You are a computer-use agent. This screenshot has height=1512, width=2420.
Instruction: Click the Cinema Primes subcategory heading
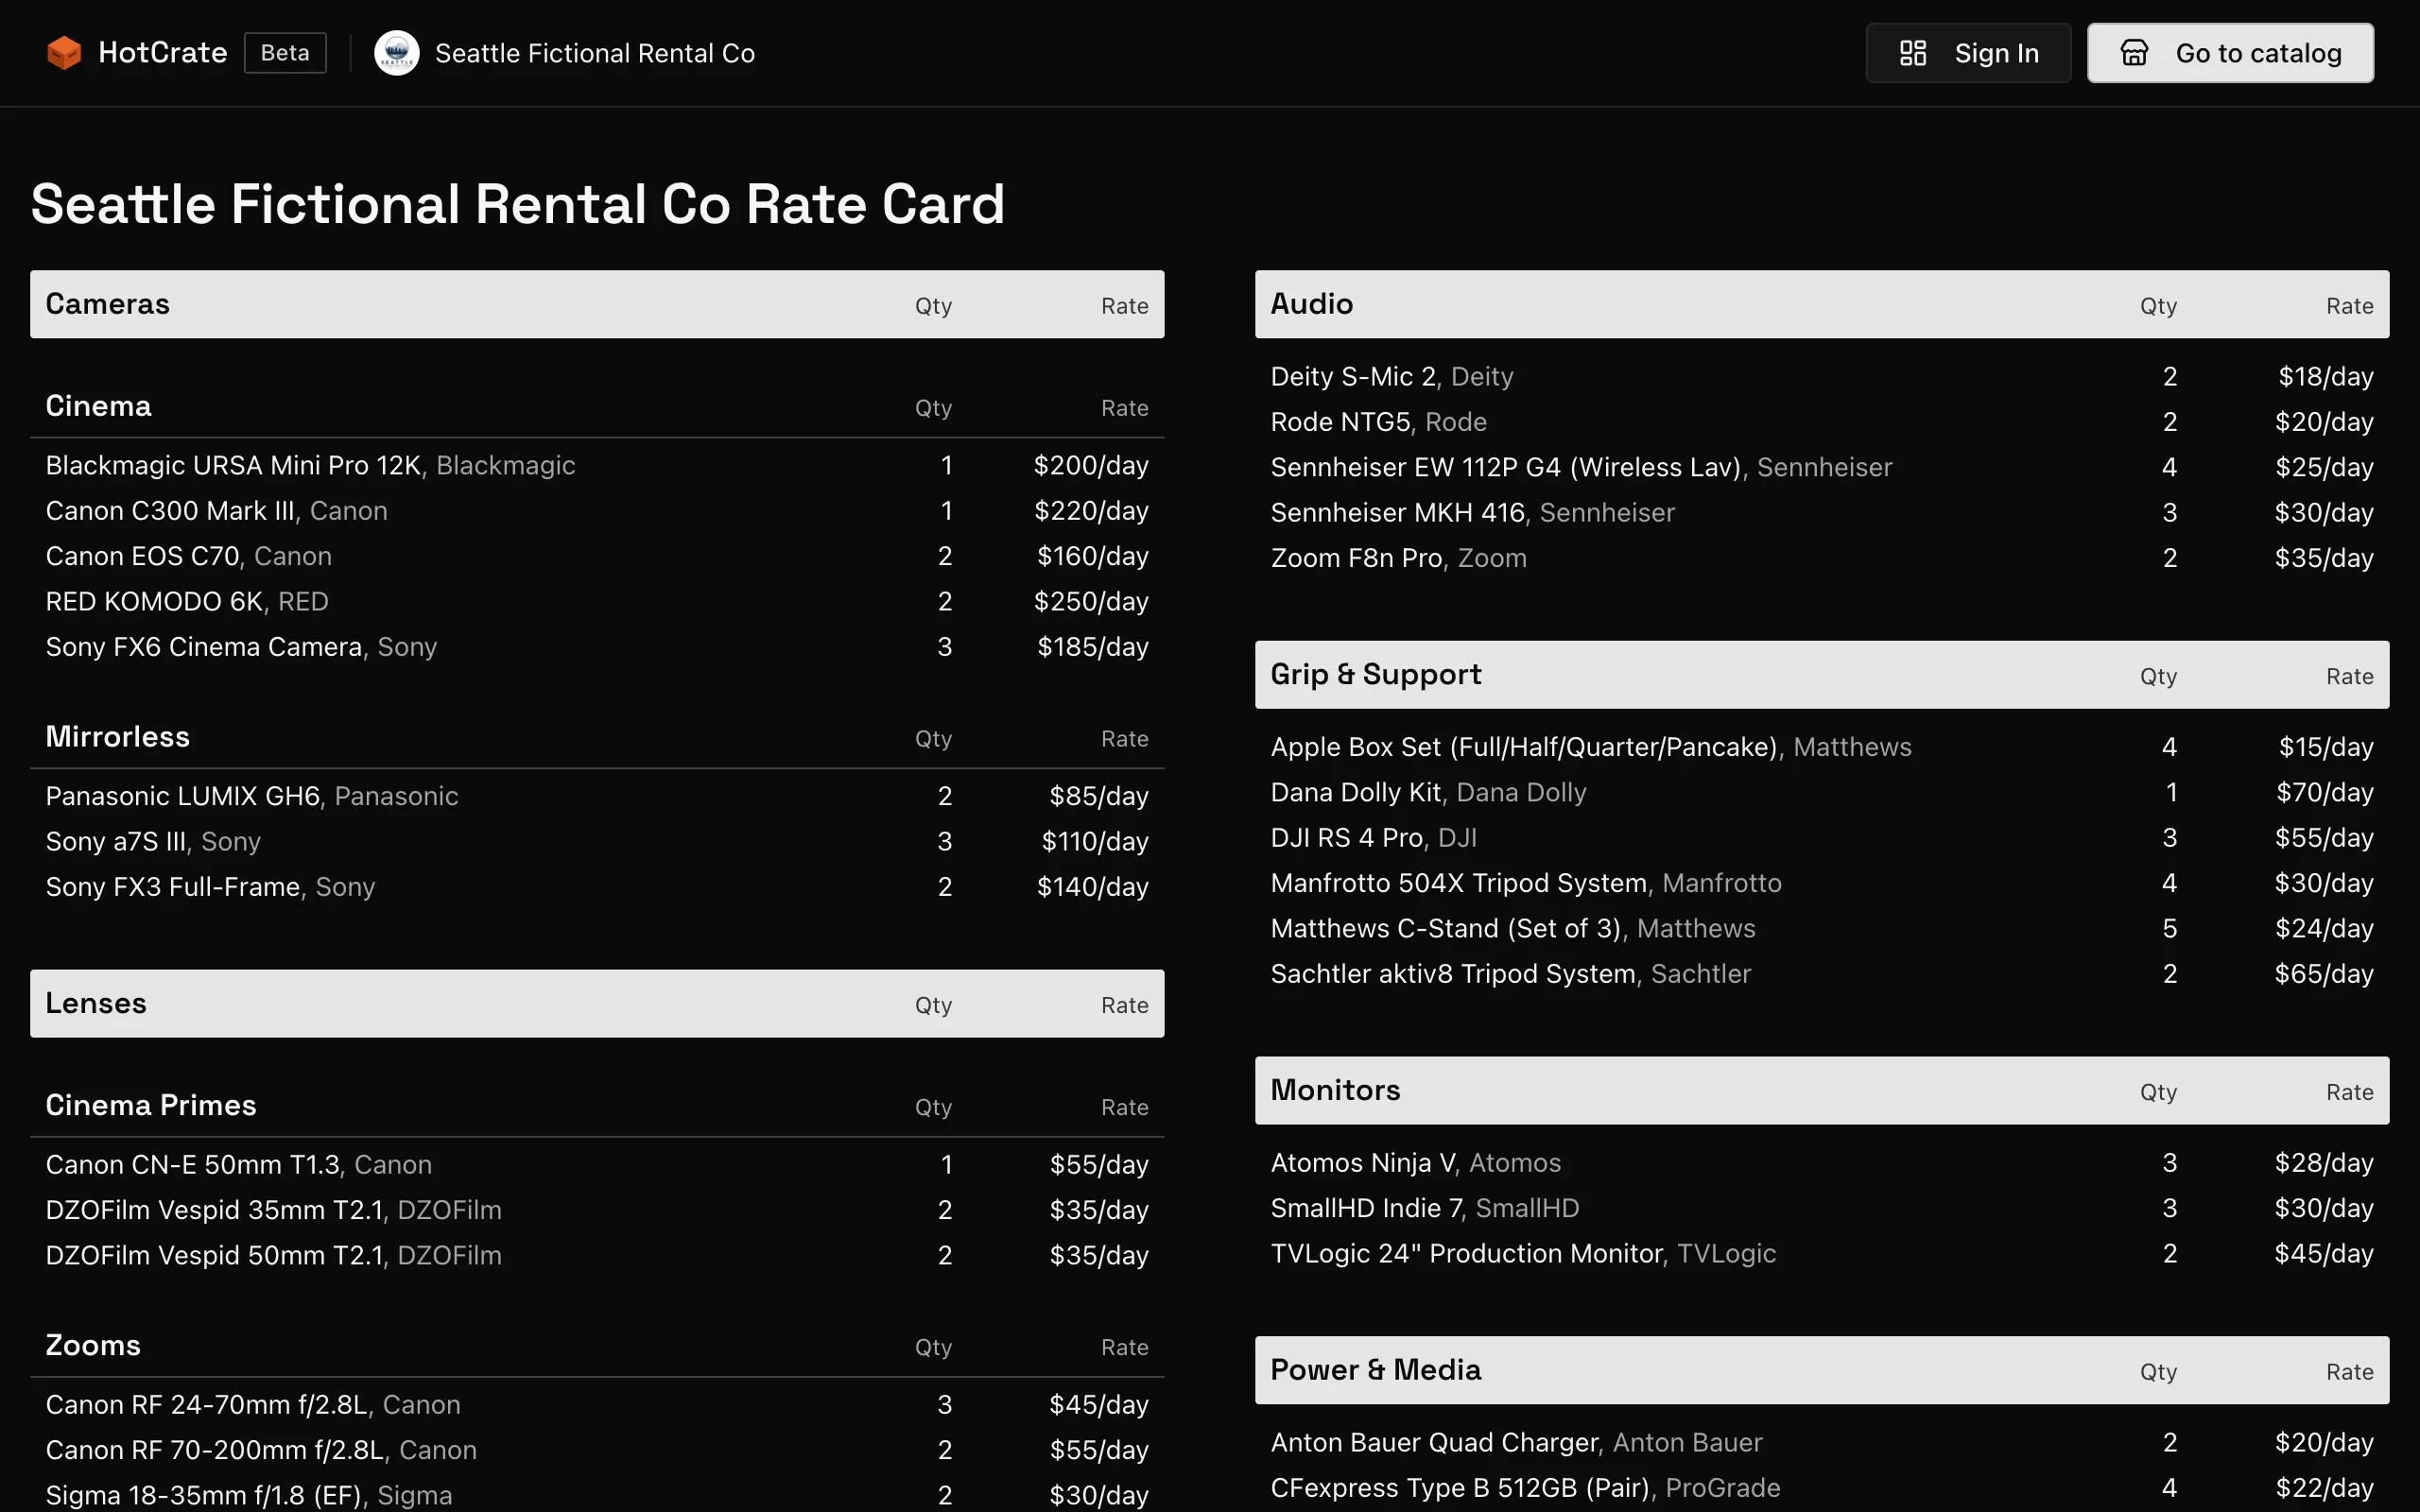(x=151, y=1105)
